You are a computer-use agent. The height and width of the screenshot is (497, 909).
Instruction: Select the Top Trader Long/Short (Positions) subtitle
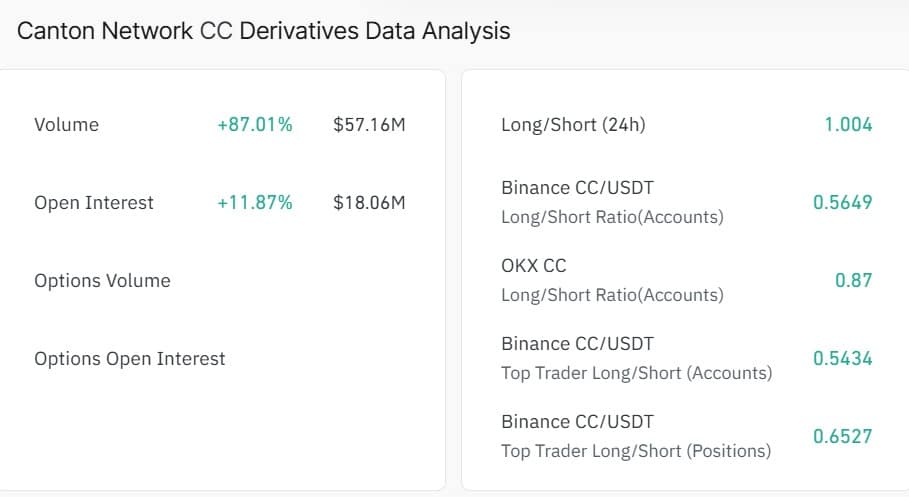636,451
